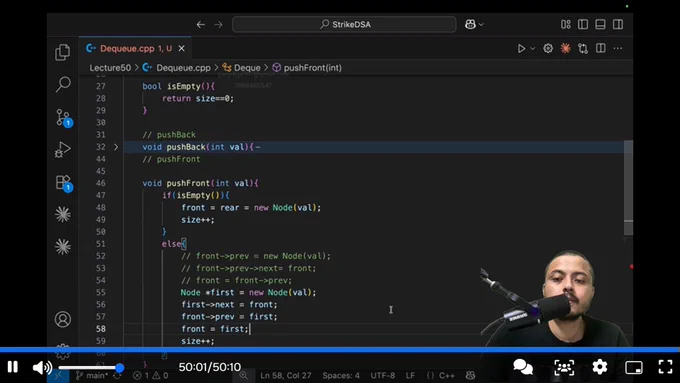Click pushFront(int) in the breadcrumb
This screenshot has height=383, width=680.
(x=313, y=68)
